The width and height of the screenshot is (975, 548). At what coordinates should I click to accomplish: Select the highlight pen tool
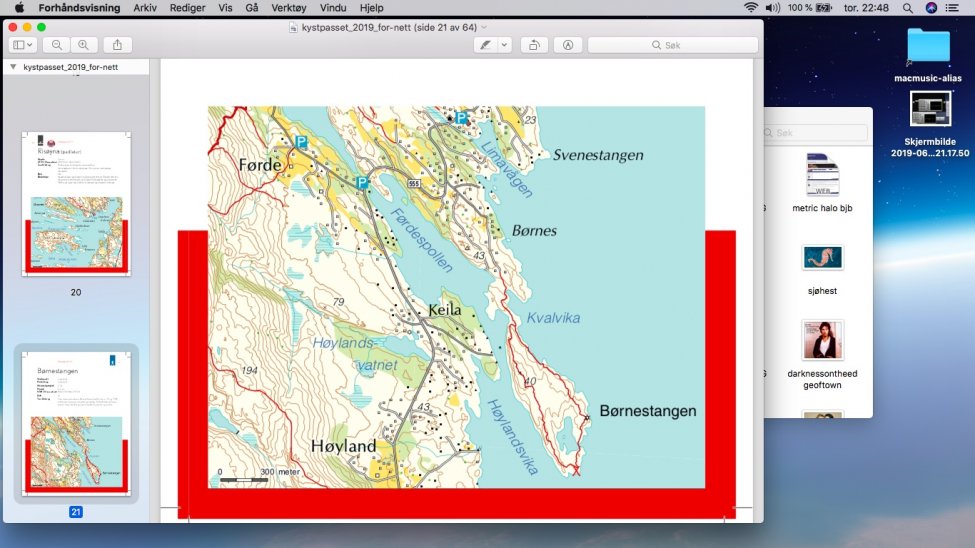click(x=486, y=45)
